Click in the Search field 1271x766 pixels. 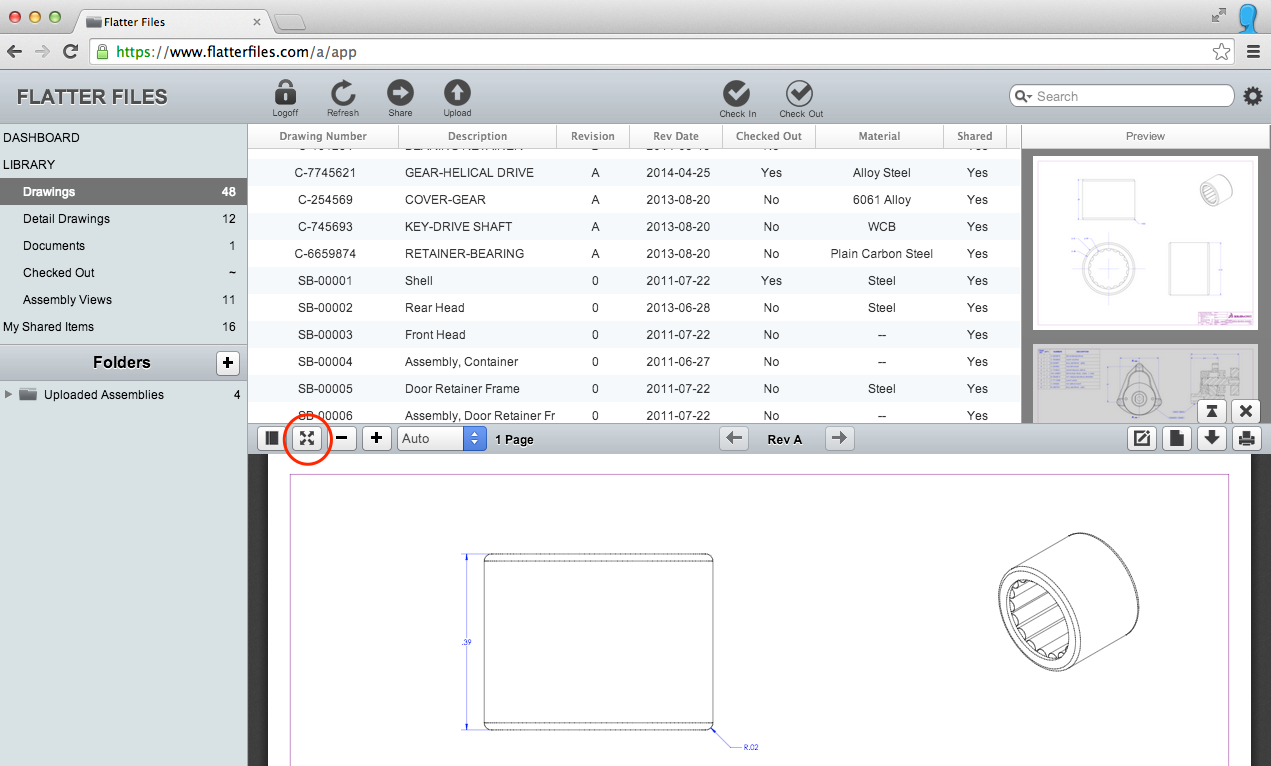click(x=1122, y=96)
